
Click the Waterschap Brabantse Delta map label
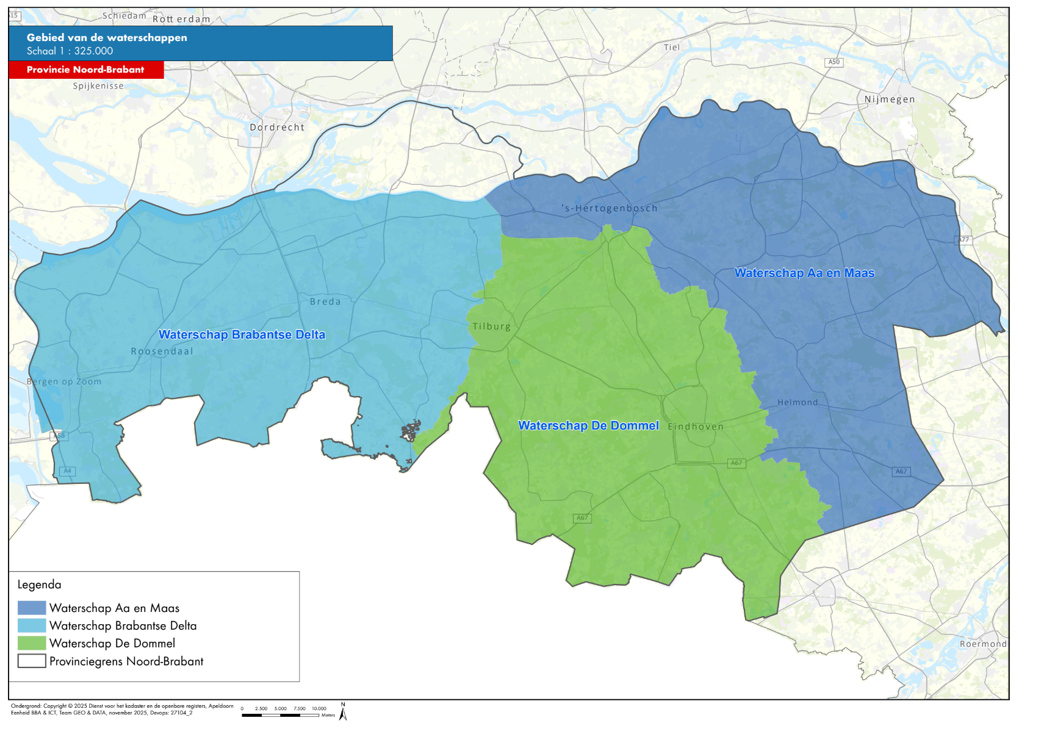pos(241,334)
